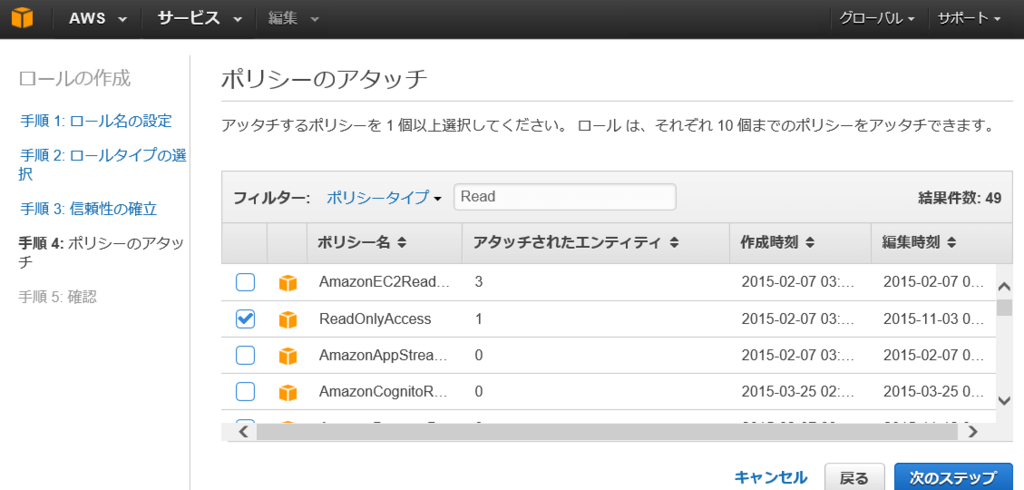Click policy icon beside ReadOnlyAccess

pyautogui.click(x=287, y=319)
